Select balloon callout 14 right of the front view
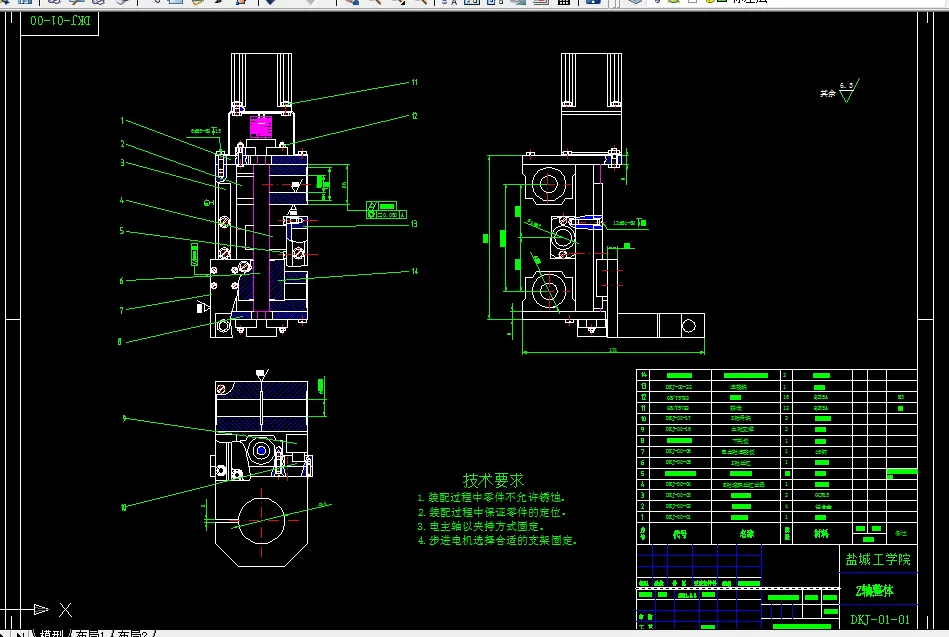 point(415,271)
